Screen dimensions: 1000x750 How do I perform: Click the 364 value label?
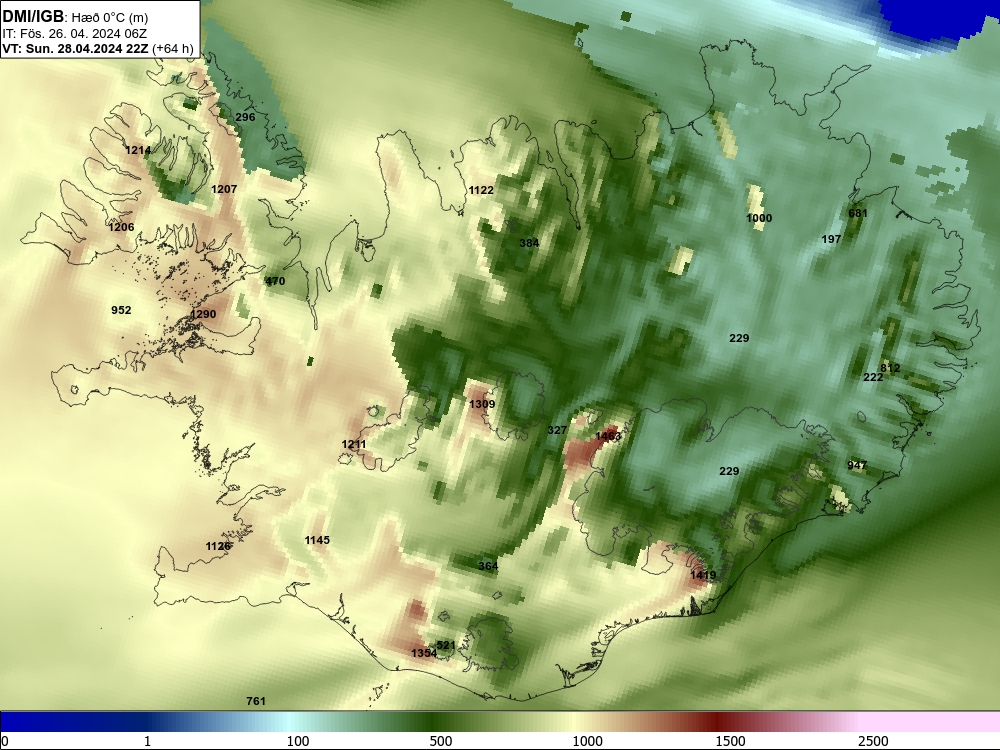(488, 566)
